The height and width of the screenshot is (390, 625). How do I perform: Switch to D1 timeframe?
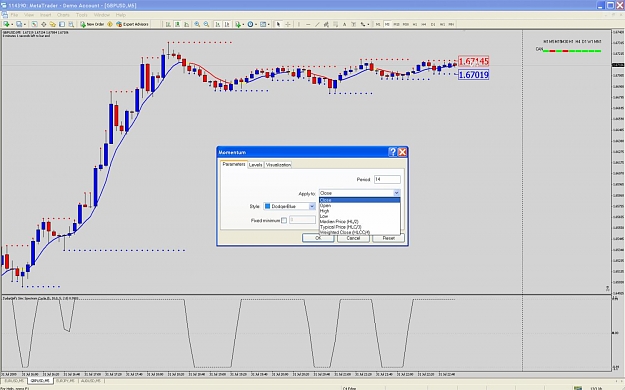click(x=433, y=24)
